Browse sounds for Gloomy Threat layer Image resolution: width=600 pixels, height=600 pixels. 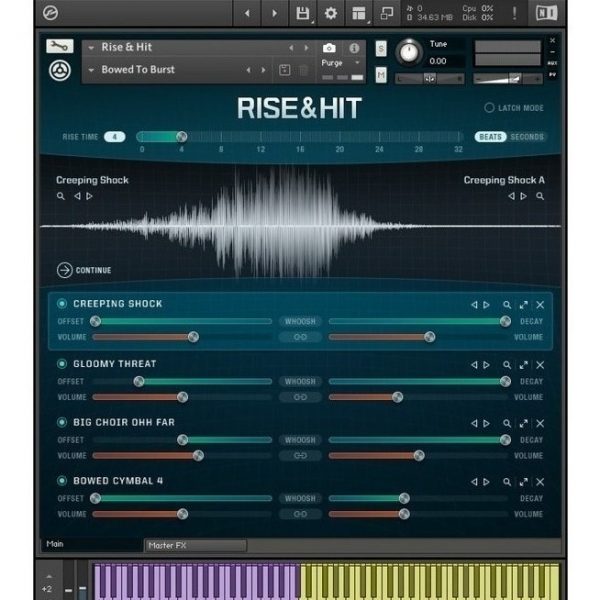tap(507, 365)
